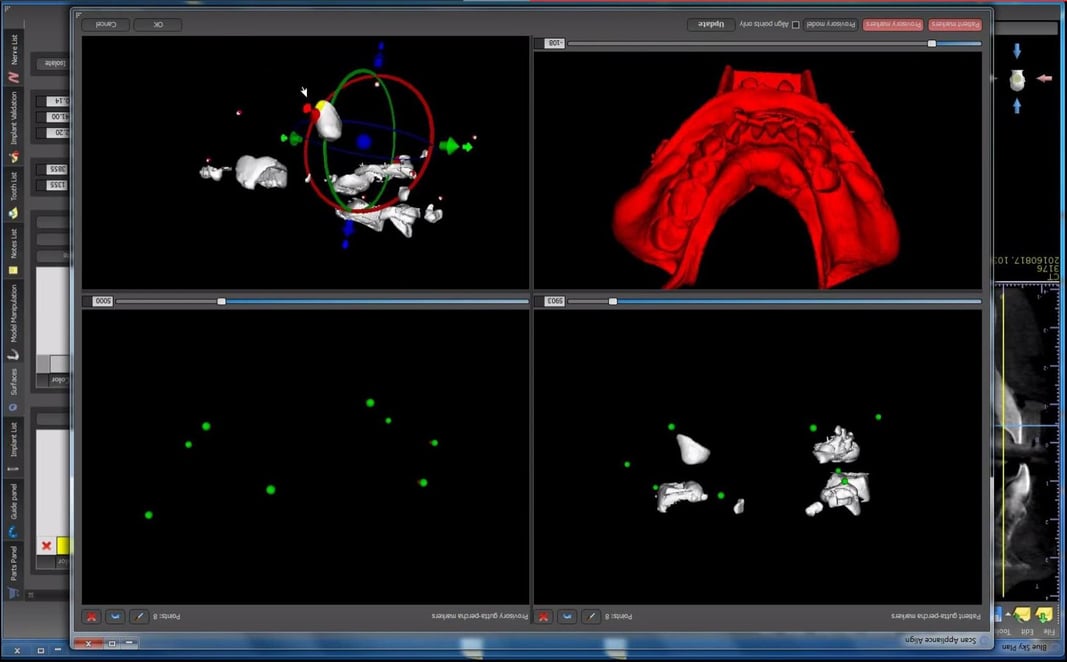The width and height of the screenshot is (1067, 662).
Task: Open the File menu
Action: click(x=1049, y=632)
